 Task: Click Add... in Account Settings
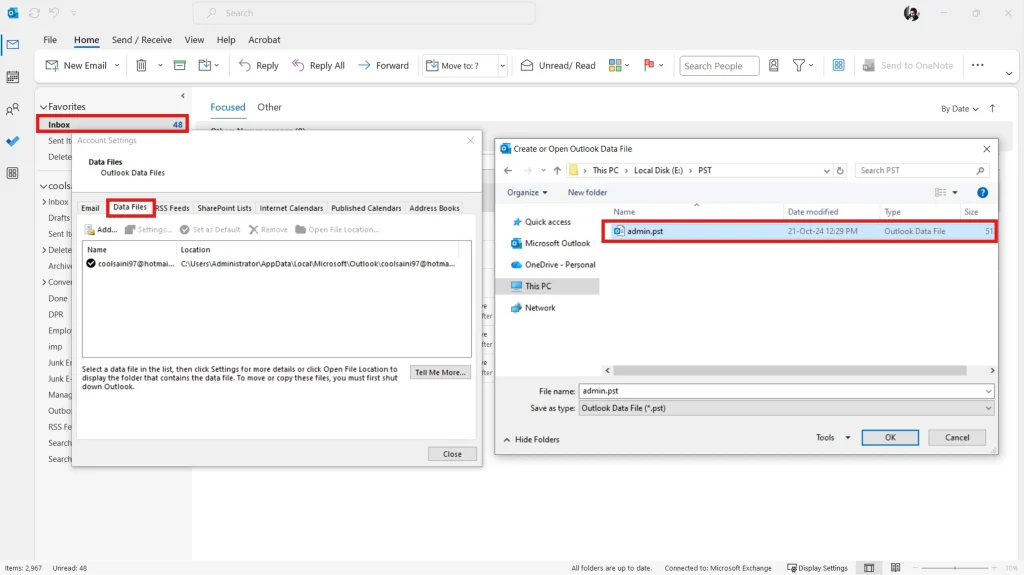101,230
